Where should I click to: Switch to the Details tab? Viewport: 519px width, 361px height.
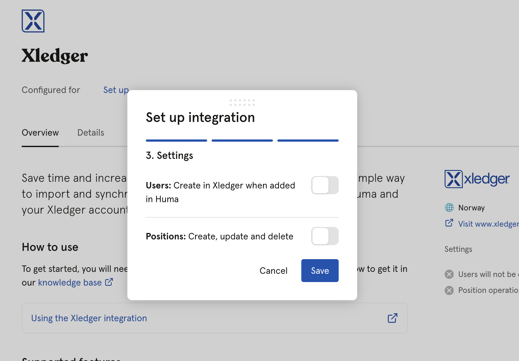tap(91, 133)
